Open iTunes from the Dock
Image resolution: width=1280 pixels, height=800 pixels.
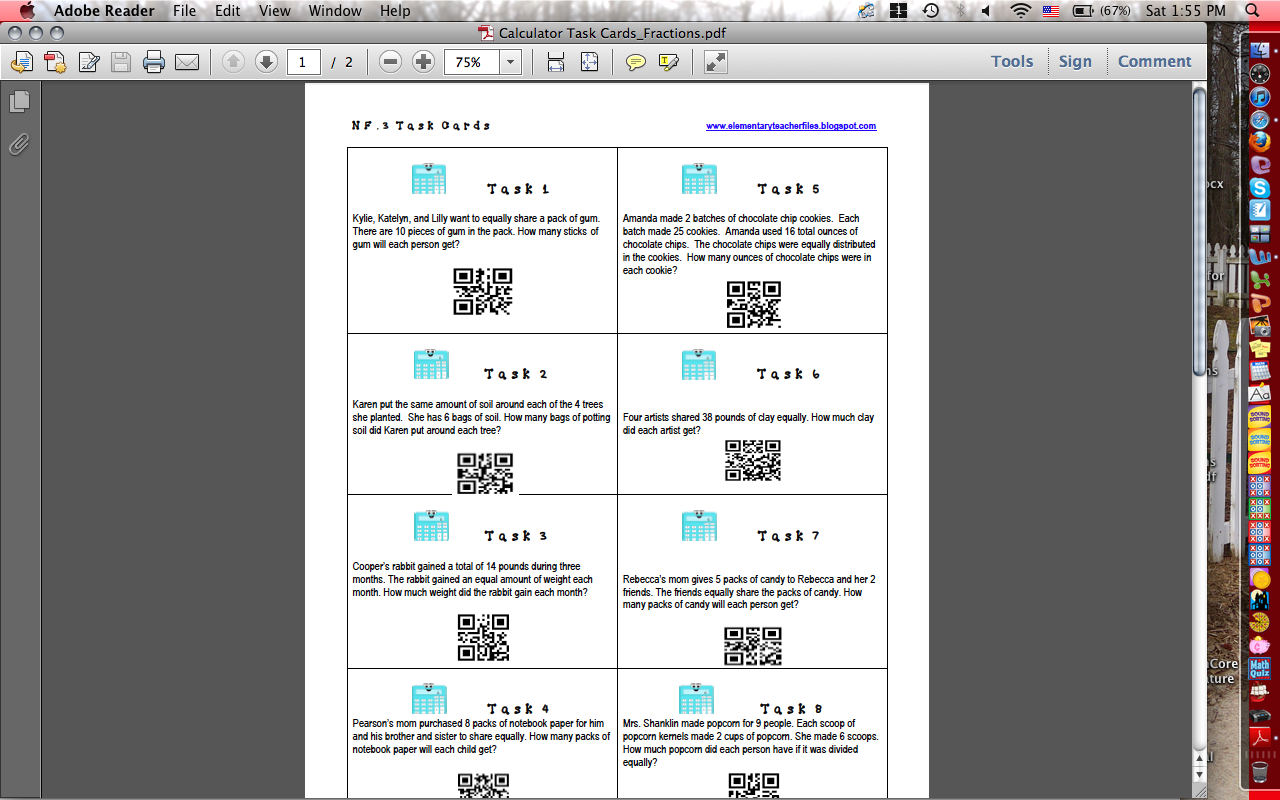[1260, 98]
